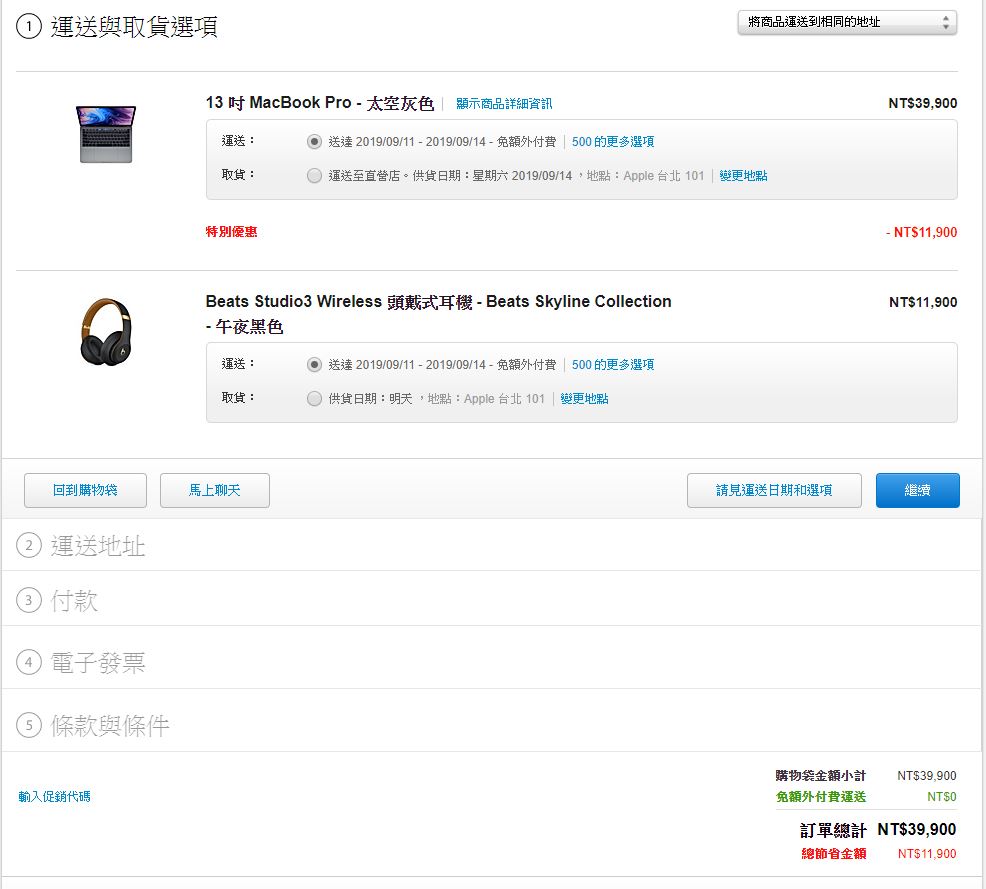Click the blue 繼續 button

pyautogui.click(x=917, y=490)
